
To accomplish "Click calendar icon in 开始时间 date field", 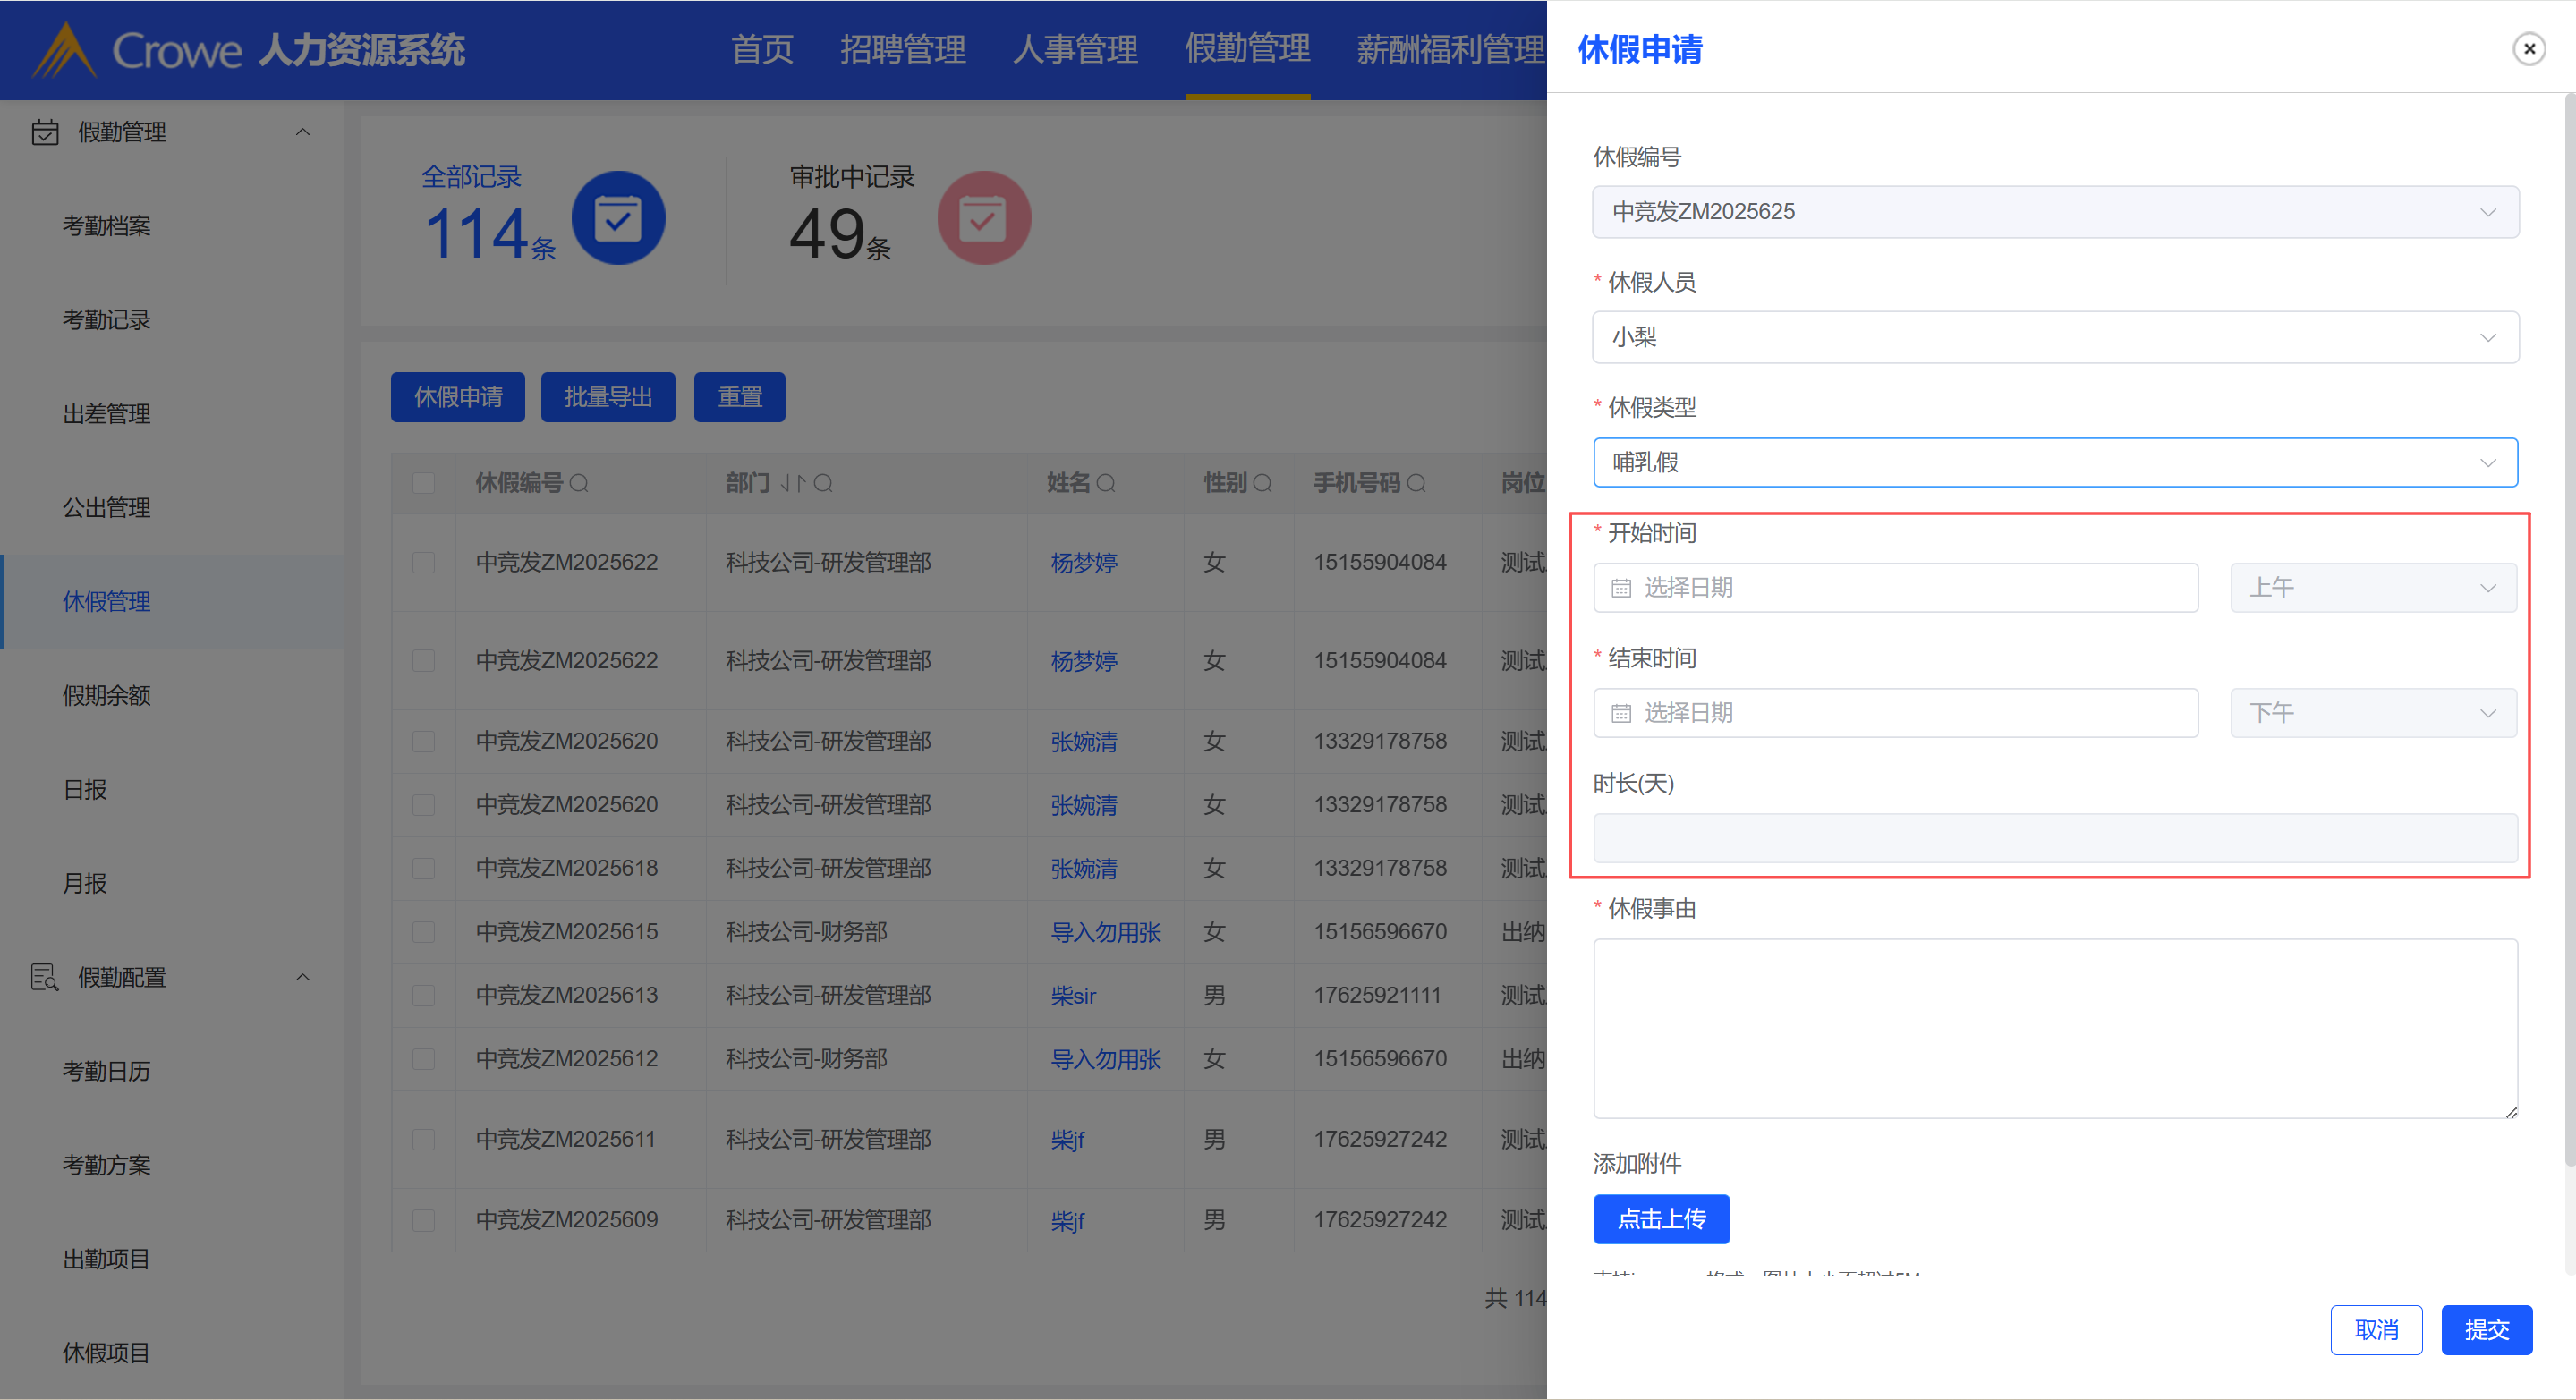I will pyautogui.click(x=1621, y=588).
